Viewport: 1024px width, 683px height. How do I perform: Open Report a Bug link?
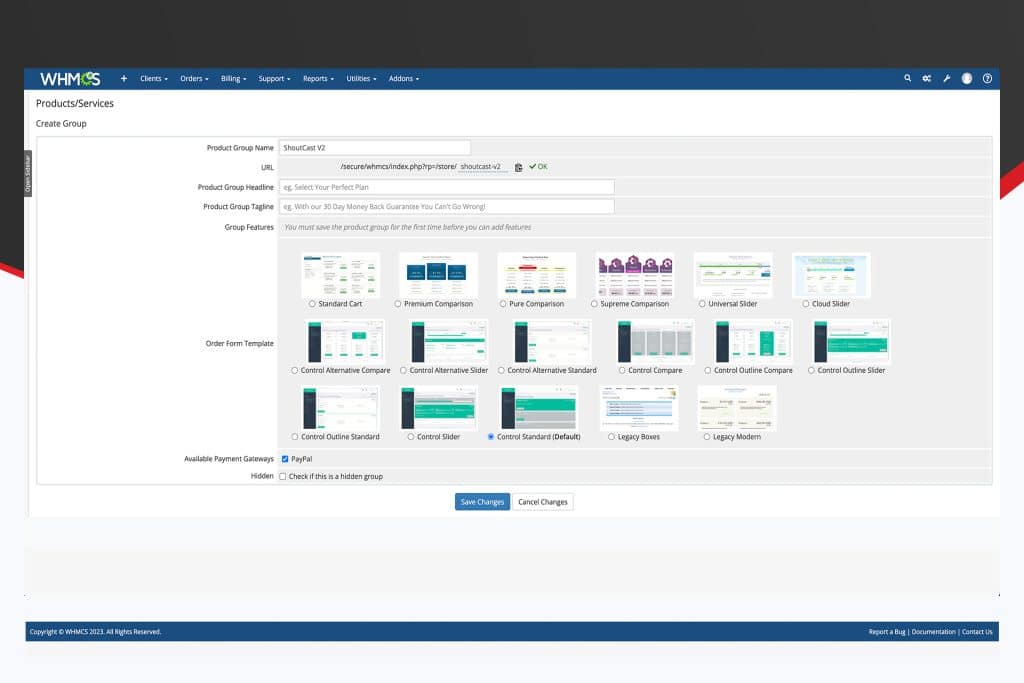click(x=886, y=631)
